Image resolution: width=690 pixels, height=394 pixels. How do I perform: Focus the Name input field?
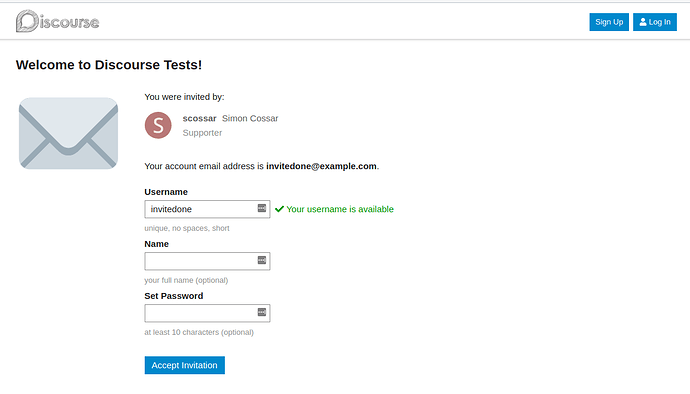click(207, 261)
